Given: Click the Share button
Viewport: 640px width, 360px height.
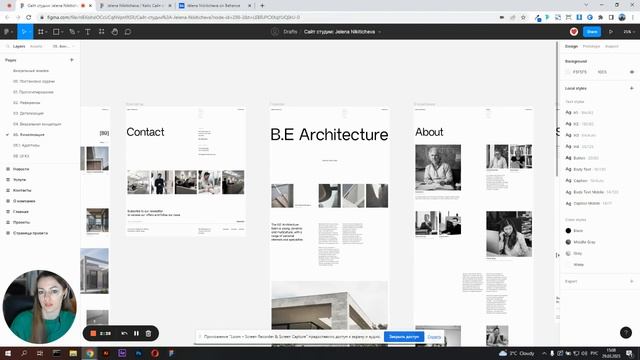Looking at the screenshot, I should coord(592,32).
